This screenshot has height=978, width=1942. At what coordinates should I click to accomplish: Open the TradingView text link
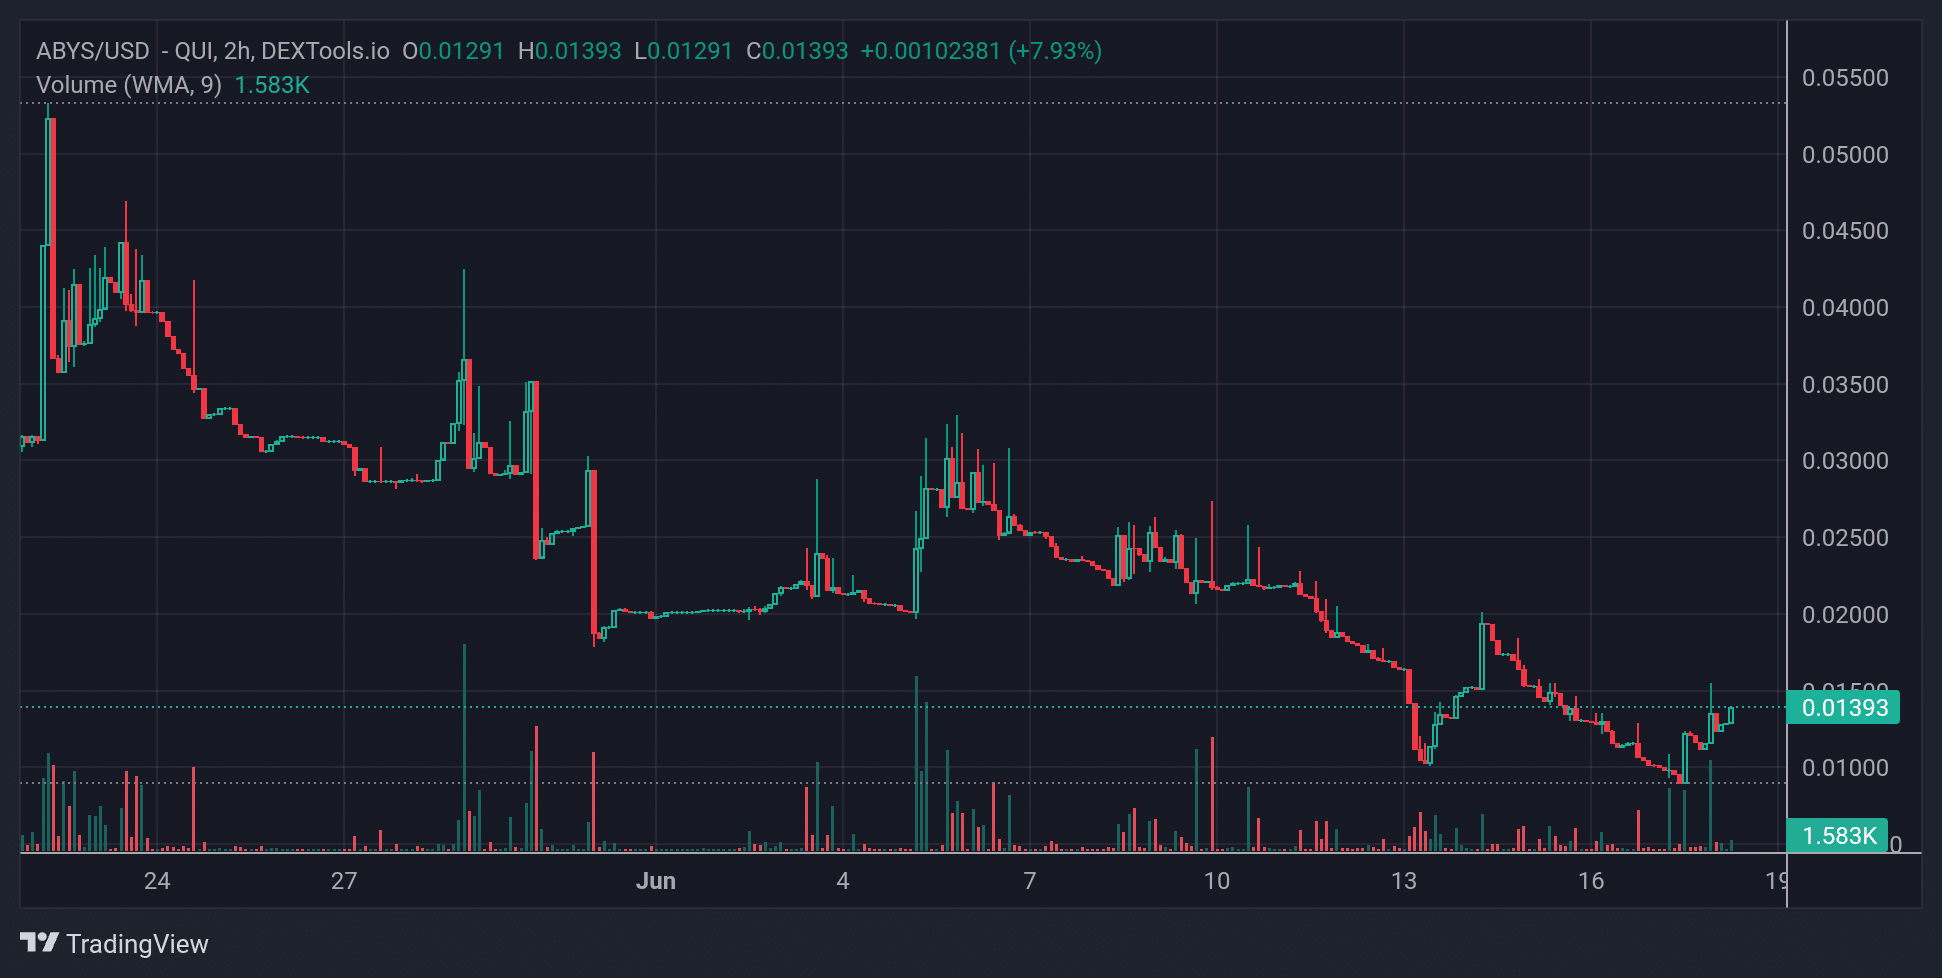coord(137,944)
